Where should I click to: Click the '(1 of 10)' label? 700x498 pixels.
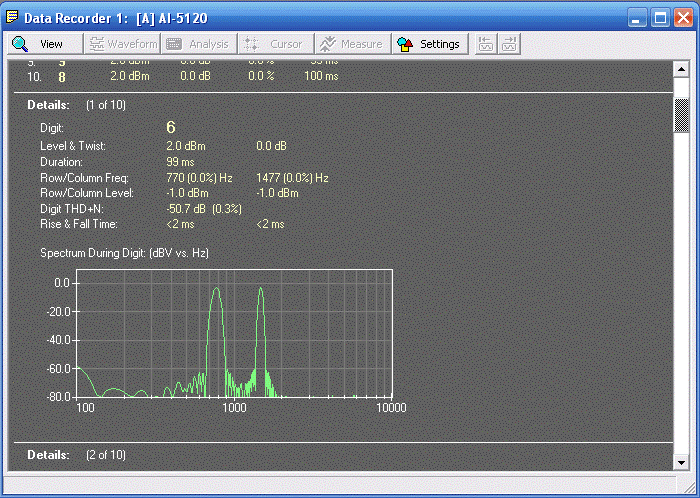106,105
